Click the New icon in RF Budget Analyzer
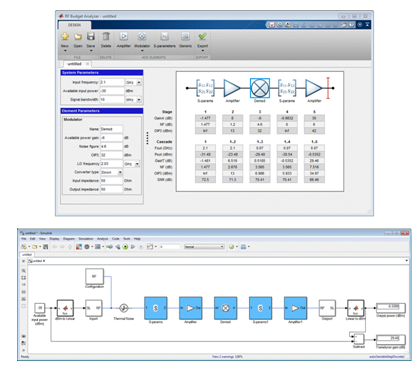Viewport: 419px width, 366px height. (x=65, y=36)
